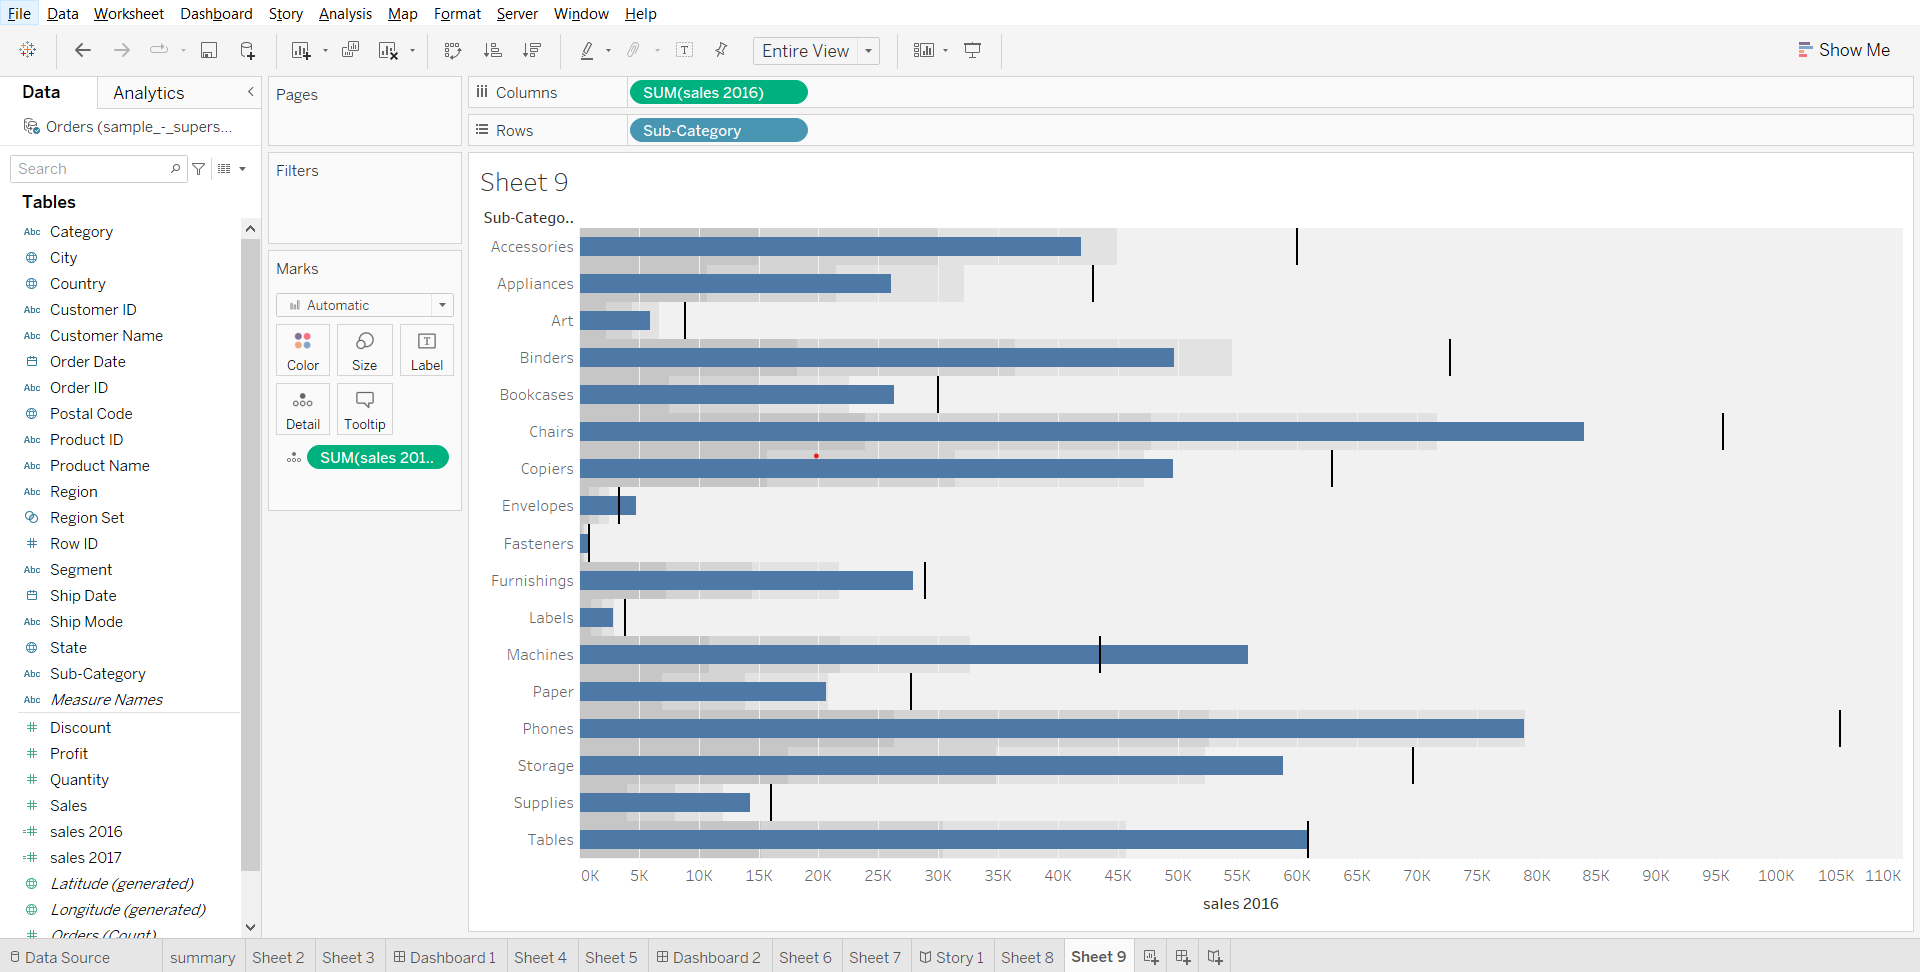1920x972 pixels.
Task: Toggle the Show Me panel
Action: pos(1843,50)
